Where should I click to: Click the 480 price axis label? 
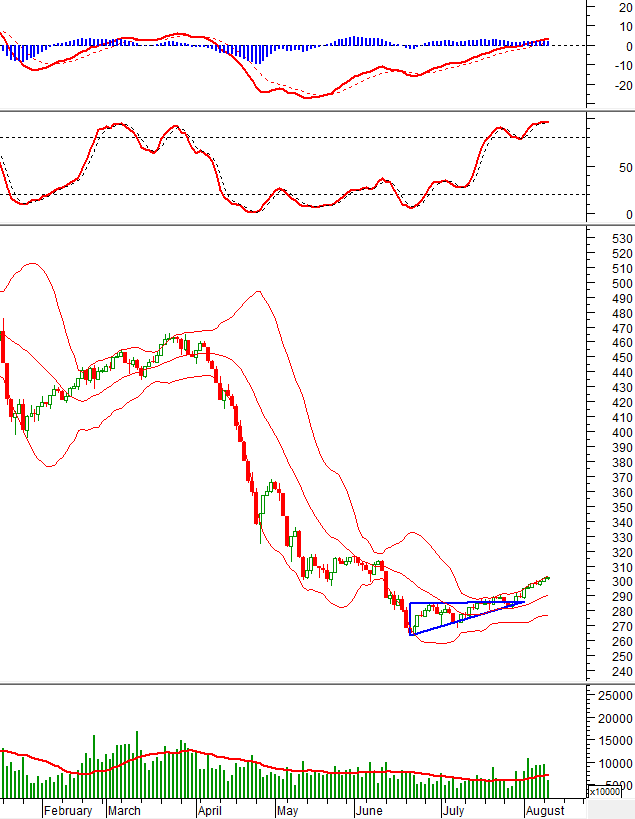[x=621, y=313]
